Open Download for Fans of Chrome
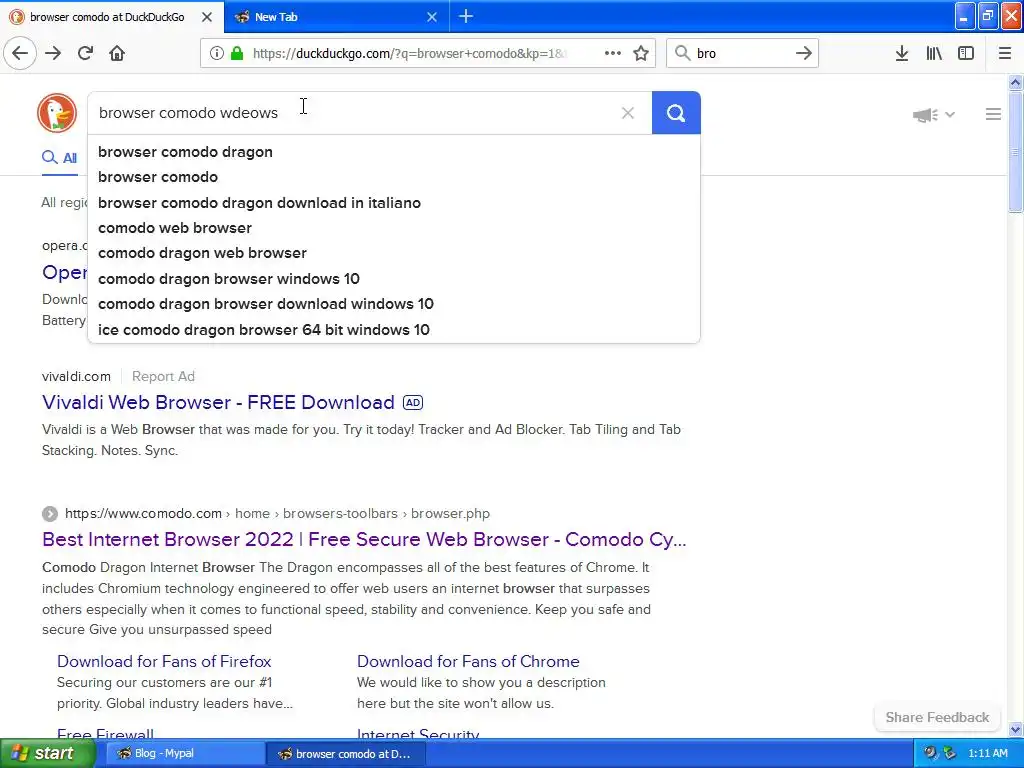The image size is (1024, 768). click(x=468, y=661)
